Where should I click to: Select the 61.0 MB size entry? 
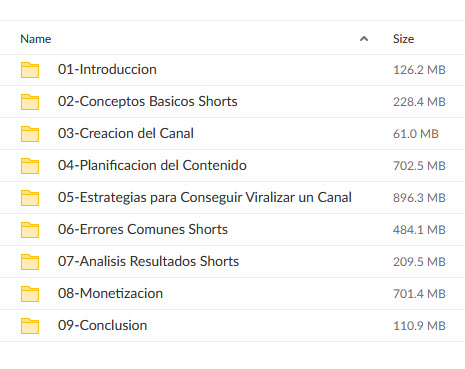(x=416, y=134)
